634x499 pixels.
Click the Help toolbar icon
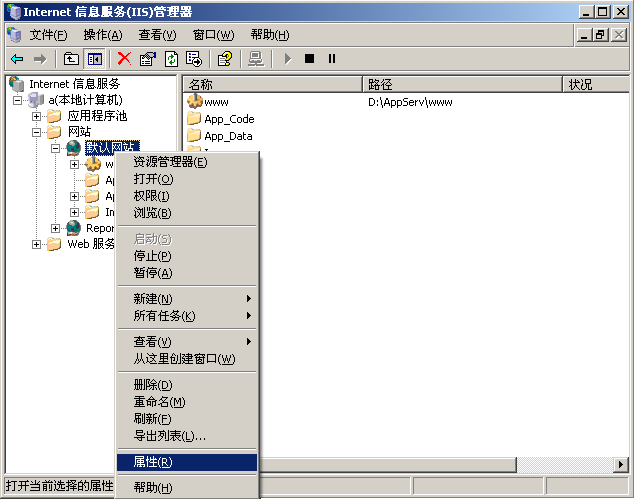point(225,59)
